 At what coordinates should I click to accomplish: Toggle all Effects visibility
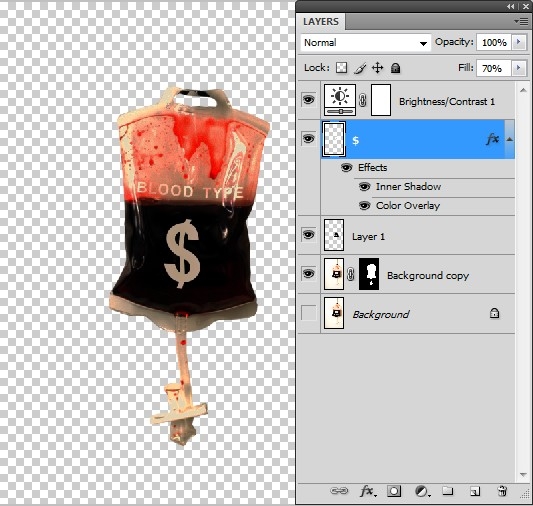point(346,168)
